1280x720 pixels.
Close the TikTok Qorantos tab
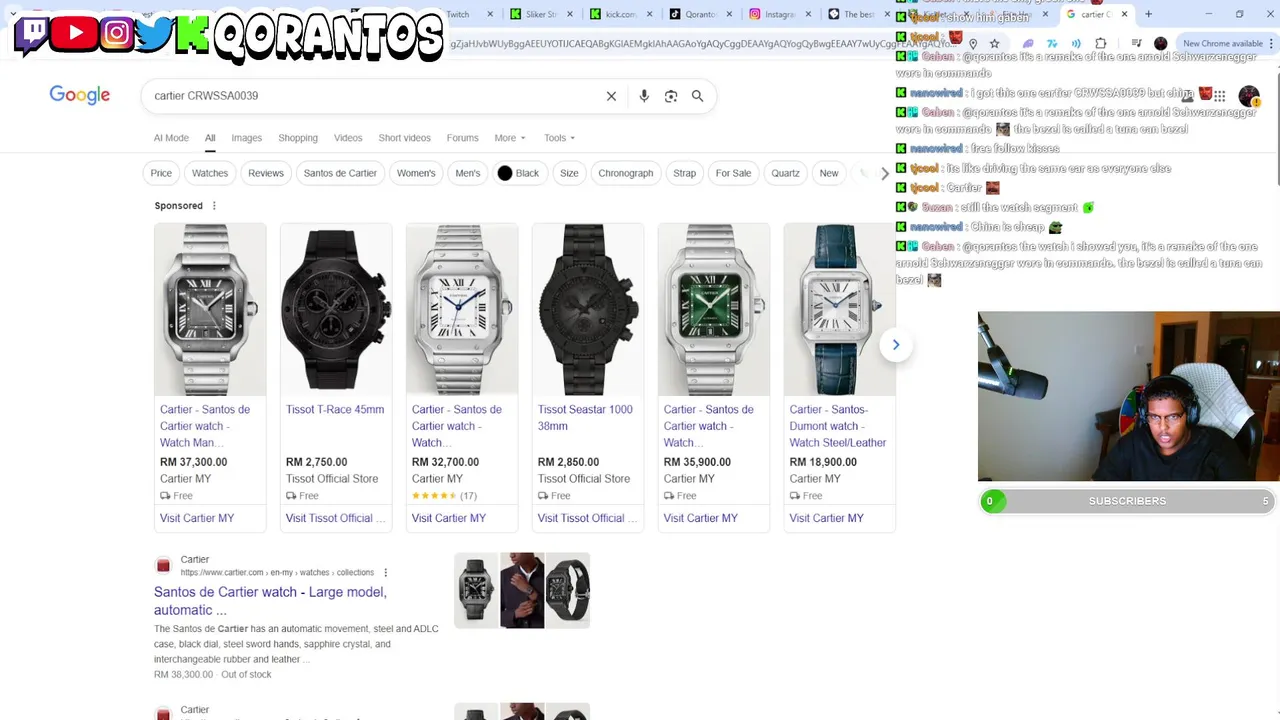728,14
